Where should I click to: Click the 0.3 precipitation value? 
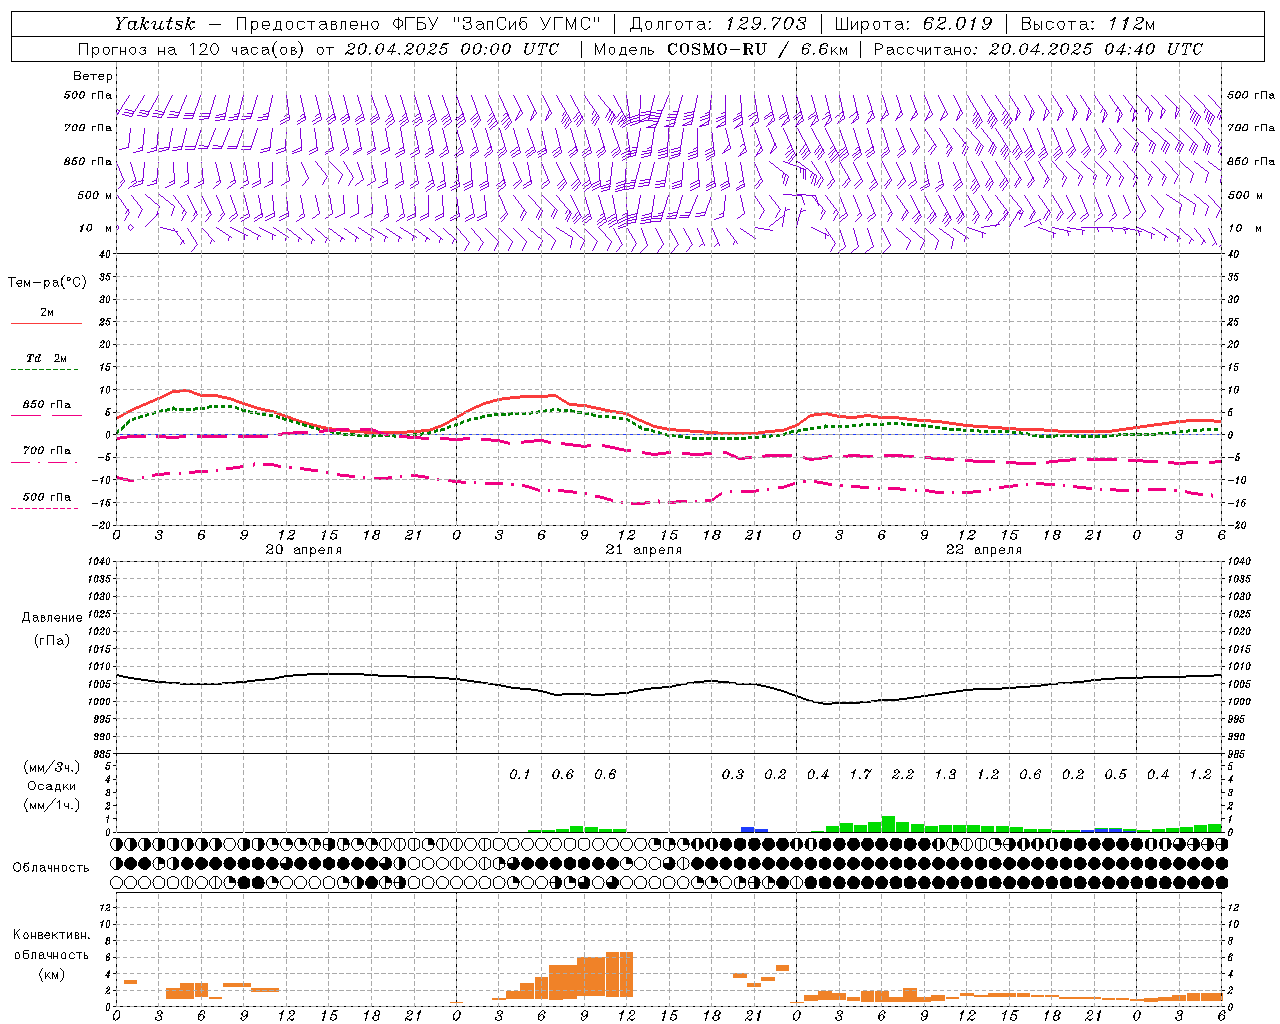tap(733, 774)
